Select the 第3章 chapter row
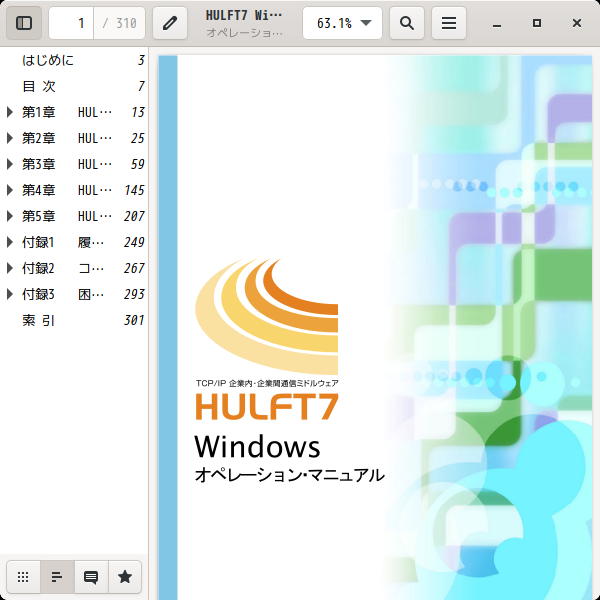The image size is (600, 600). click(74, 164)
